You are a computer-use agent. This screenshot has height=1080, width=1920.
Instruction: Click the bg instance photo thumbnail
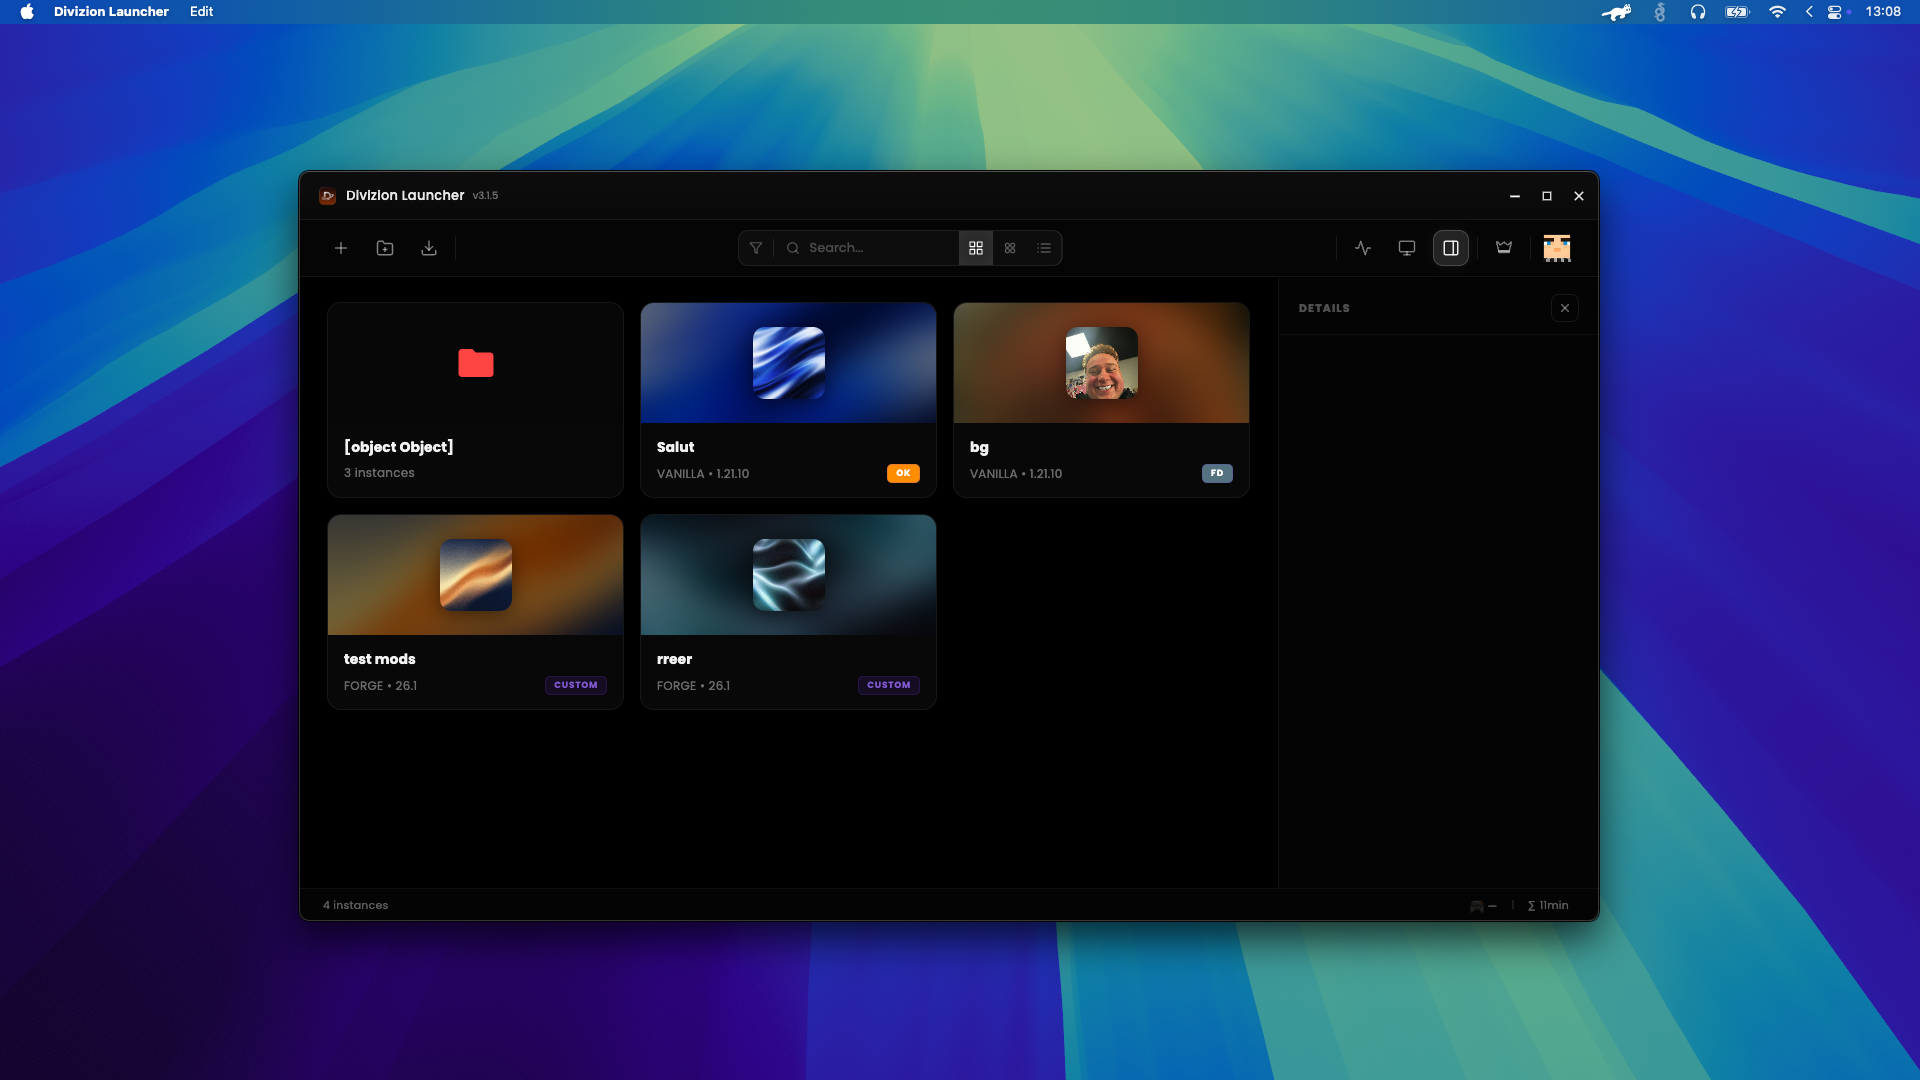coord(1102,363)
